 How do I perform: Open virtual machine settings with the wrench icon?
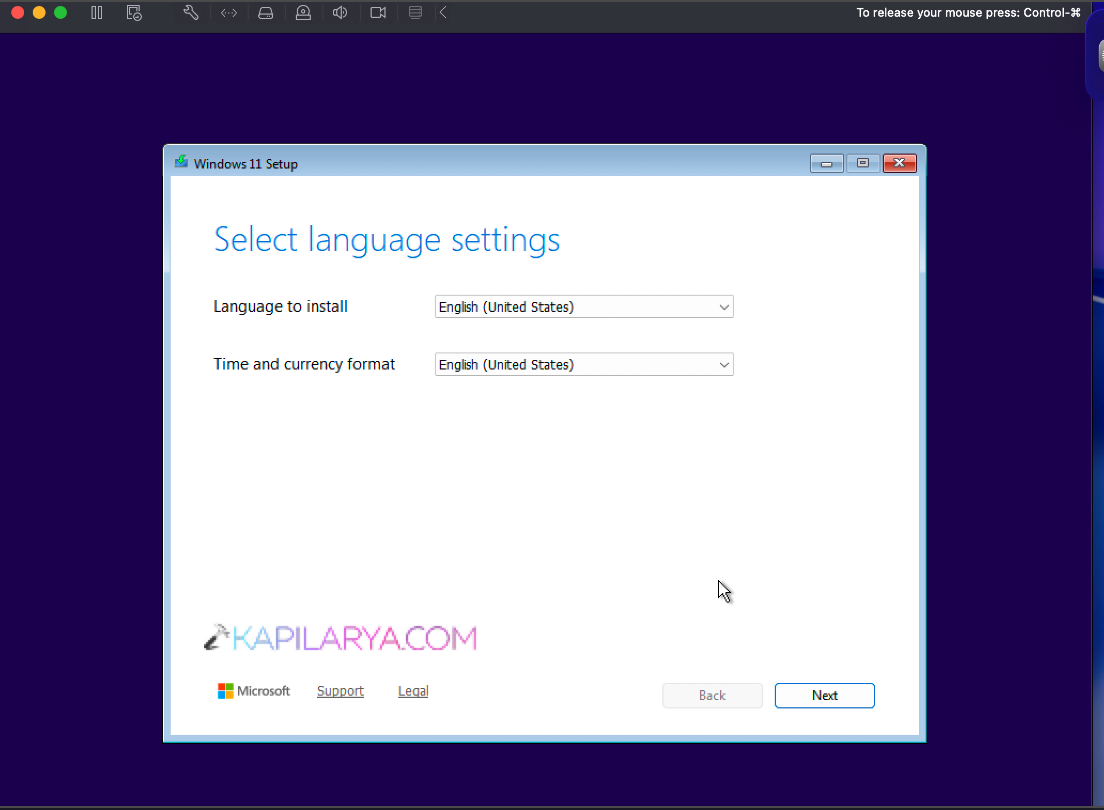pyautogui.click(x=190, y=12)
